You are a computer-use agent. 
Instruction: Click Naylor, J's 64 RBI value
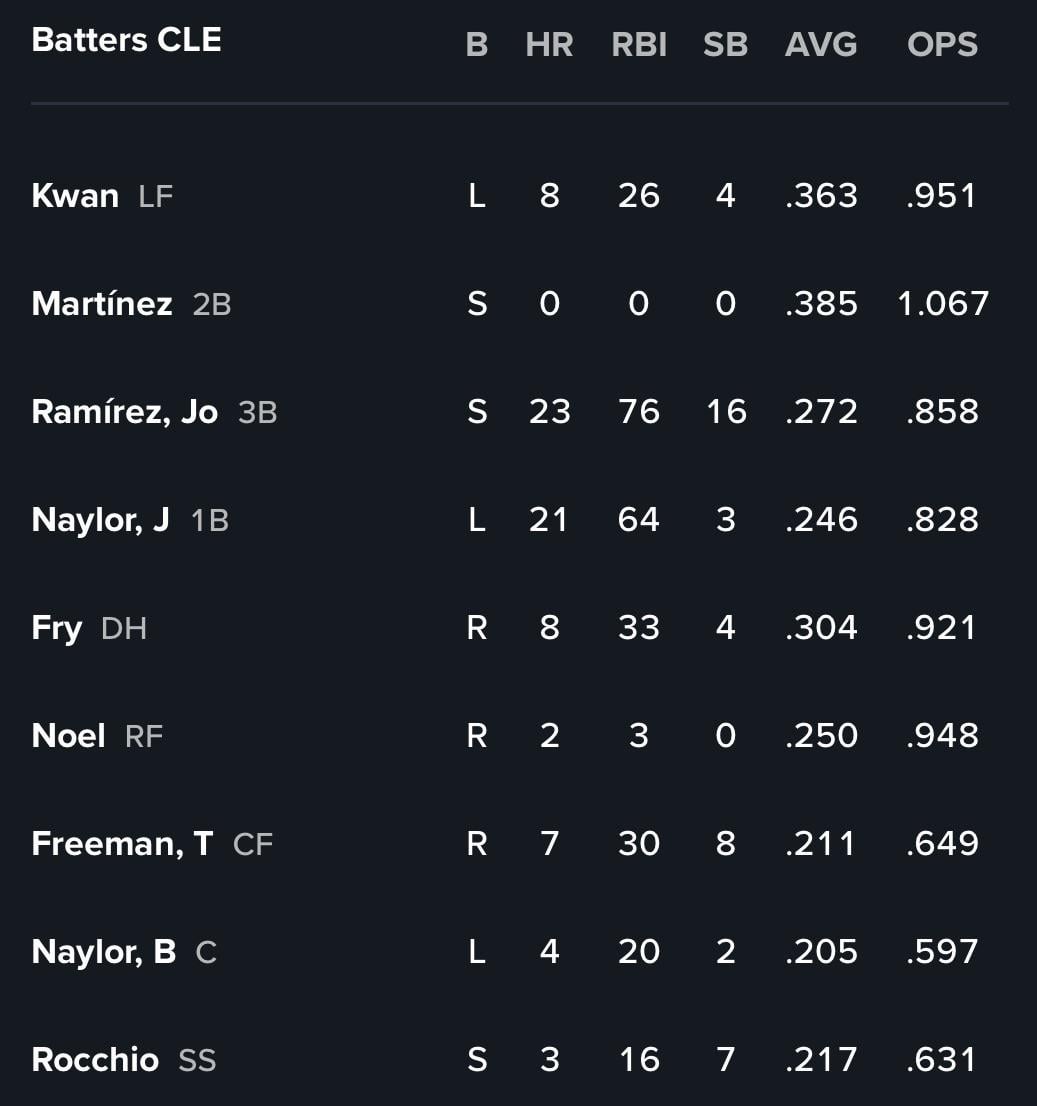(x=639, y=520)
